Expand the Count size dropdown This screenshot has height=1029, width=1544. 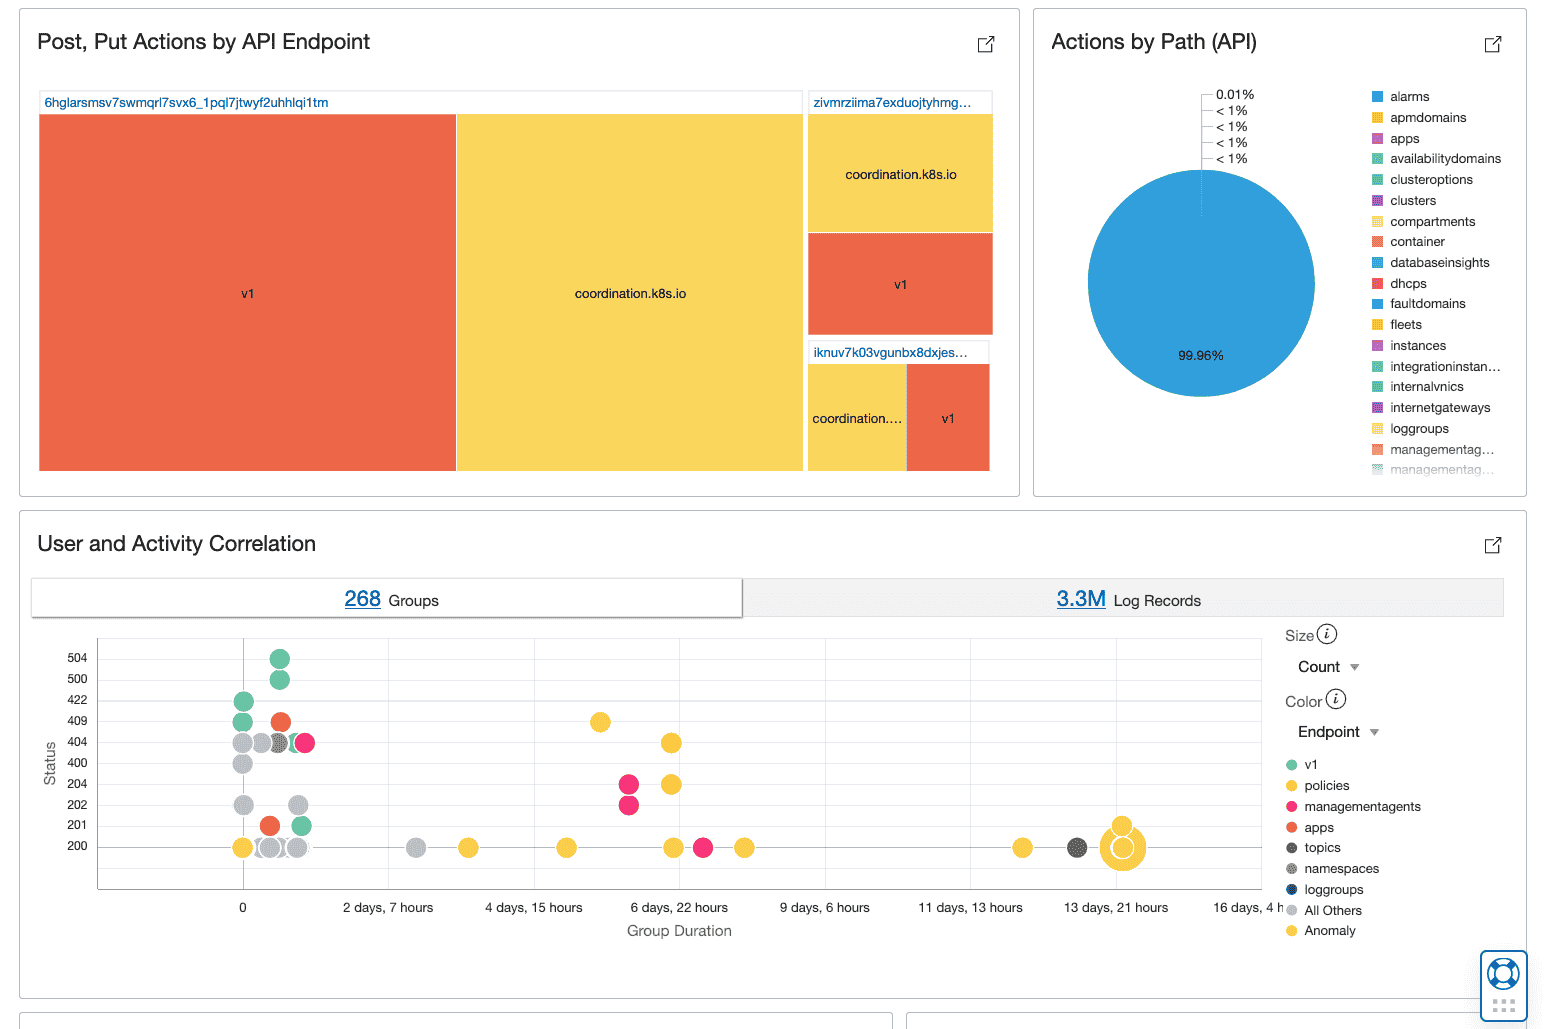(1329, 667)
